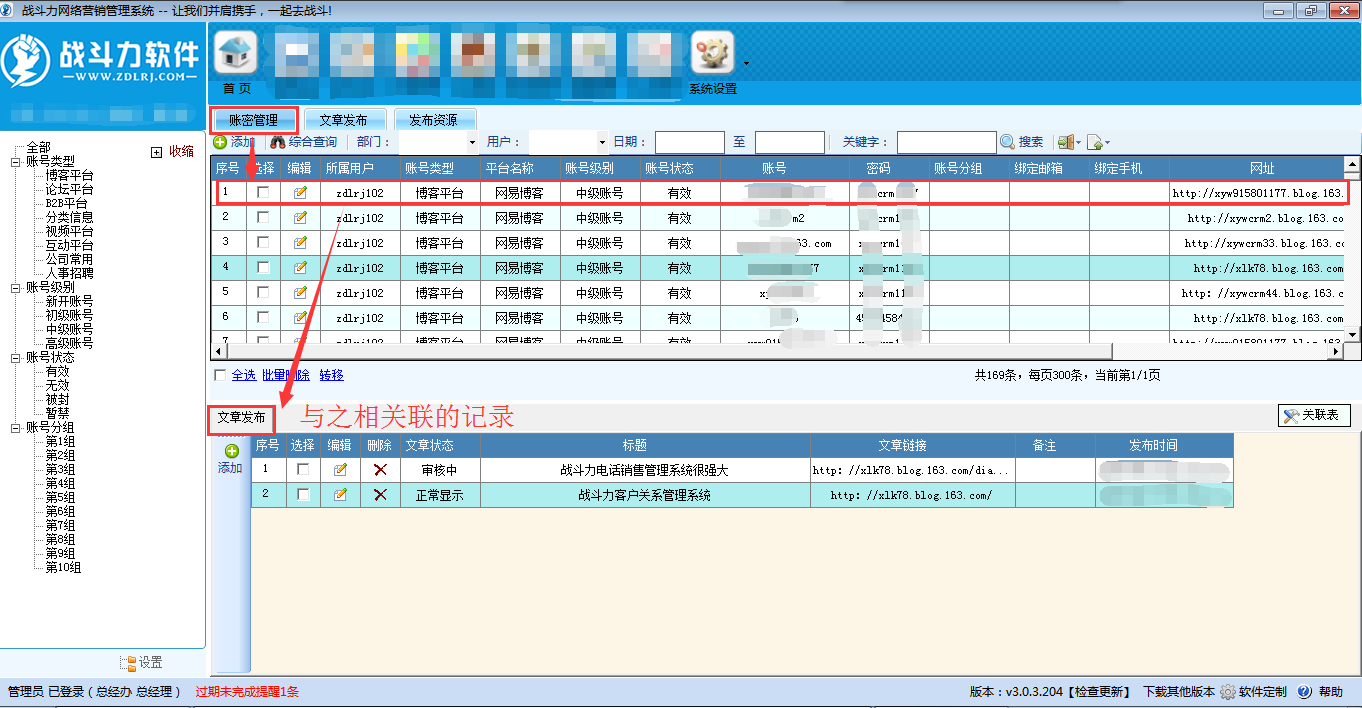Viewport: 1362px width, 708px height.
Task: Tick the checkbox for the 正常显示 article
Action: [x=303, y=495]
